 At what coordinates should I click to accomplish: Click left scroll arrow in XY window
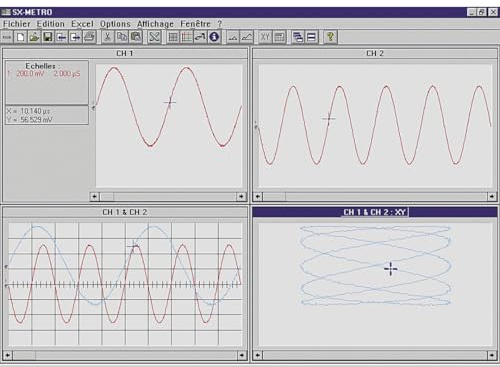(258, 355)
